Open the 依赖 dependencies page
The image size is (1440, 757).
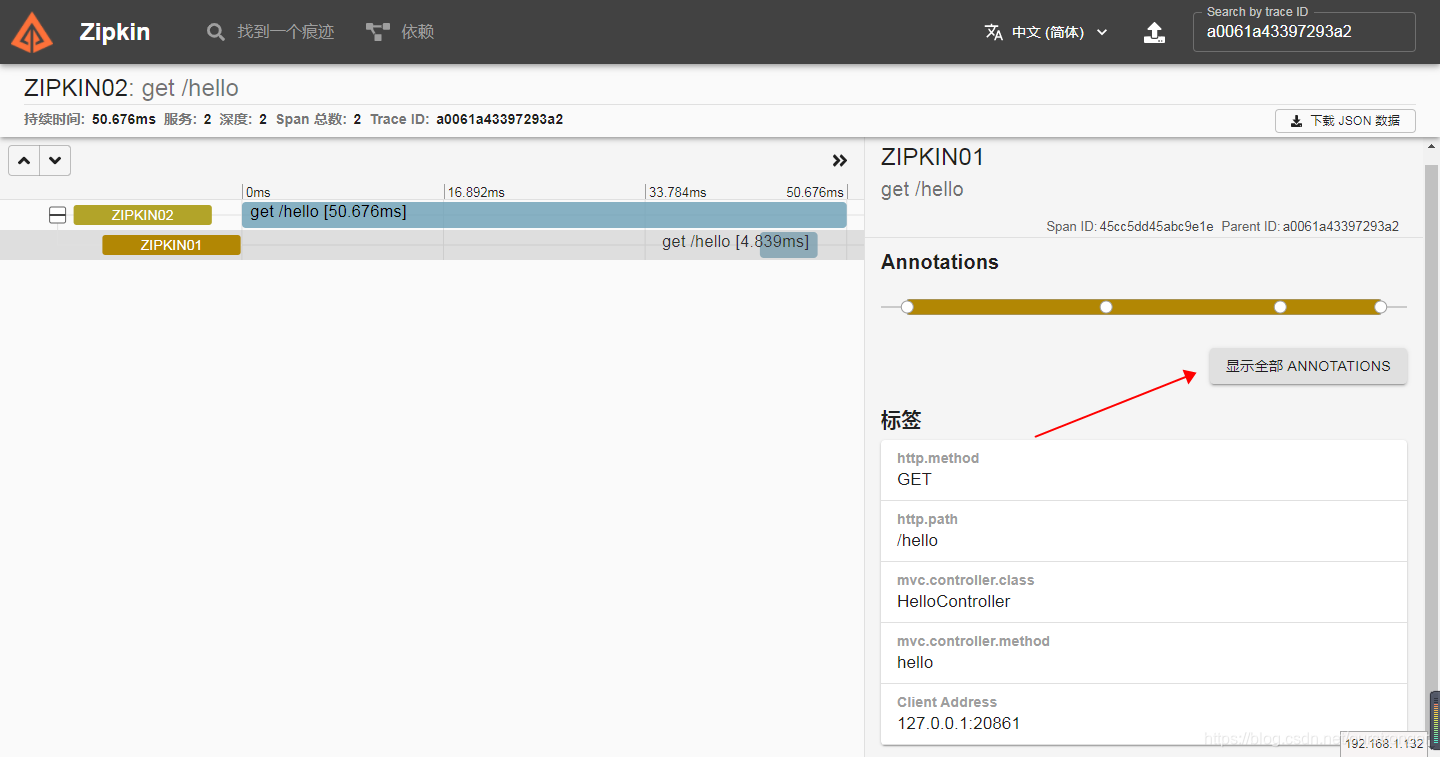click(x=400, y=32)
